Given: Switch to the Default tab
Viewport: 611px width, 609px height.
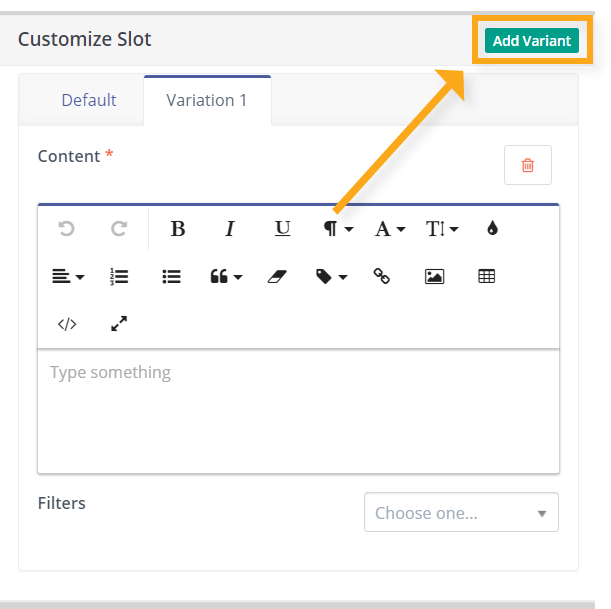Looking at the screenshot, I should (89, 100).
